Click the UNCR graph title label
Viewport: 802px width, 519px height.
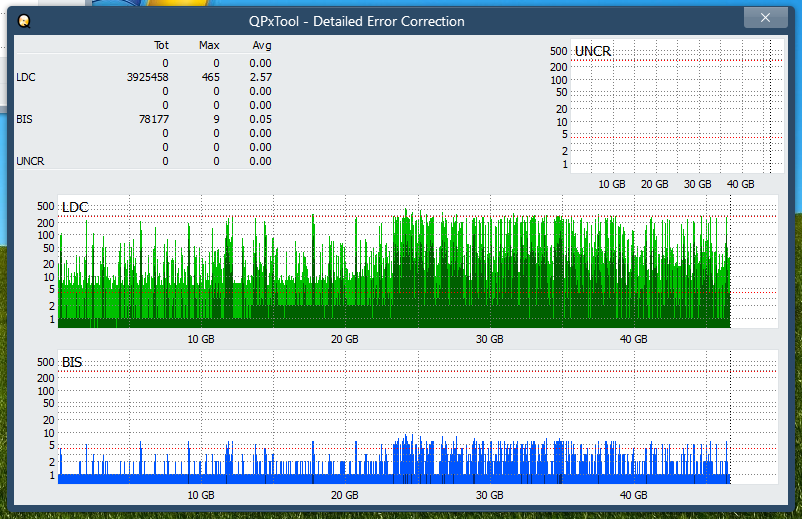pos(593,51)
